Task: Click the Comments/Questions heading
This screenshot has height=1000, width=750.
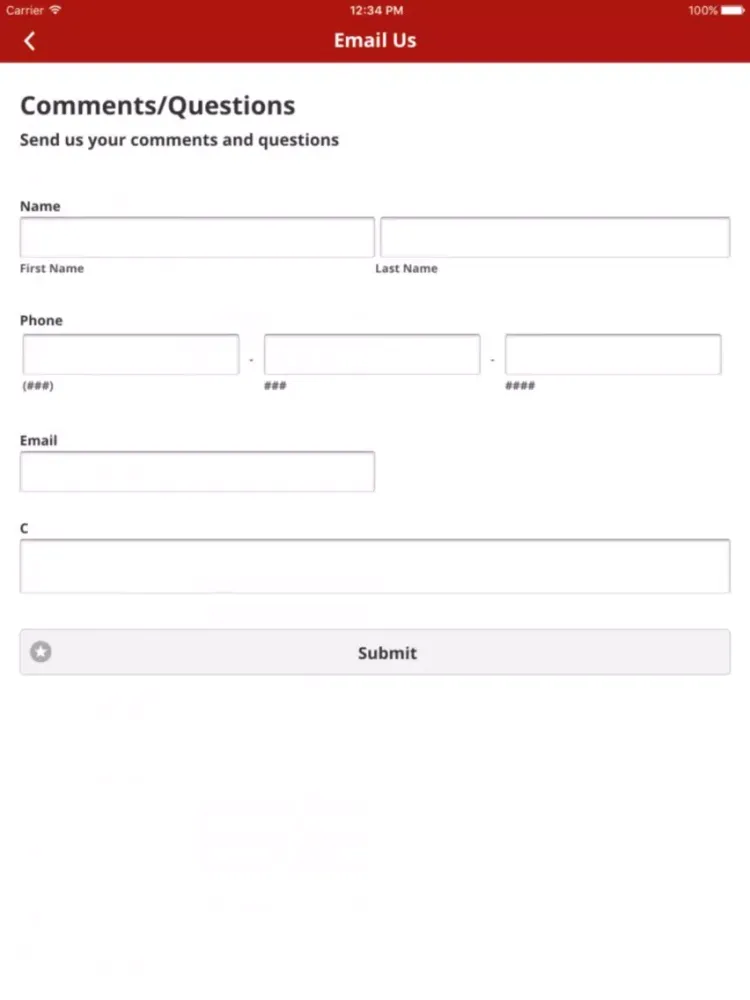Action: point(158,106)
